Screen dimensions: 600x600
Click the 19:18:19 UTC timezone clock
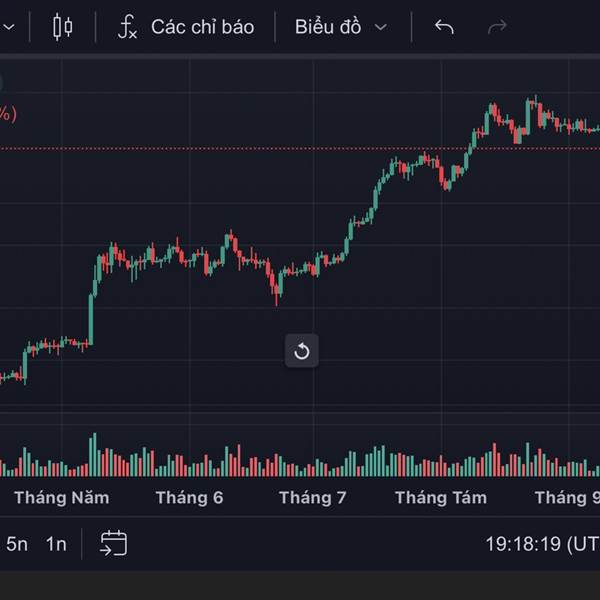click(x=541, y=544)
